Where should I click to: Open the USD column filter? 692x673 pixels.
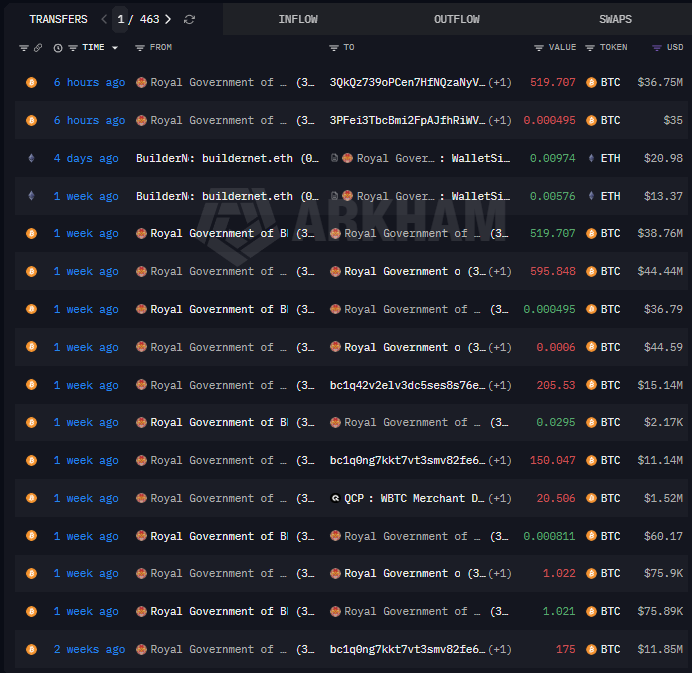tap(657, 48)
